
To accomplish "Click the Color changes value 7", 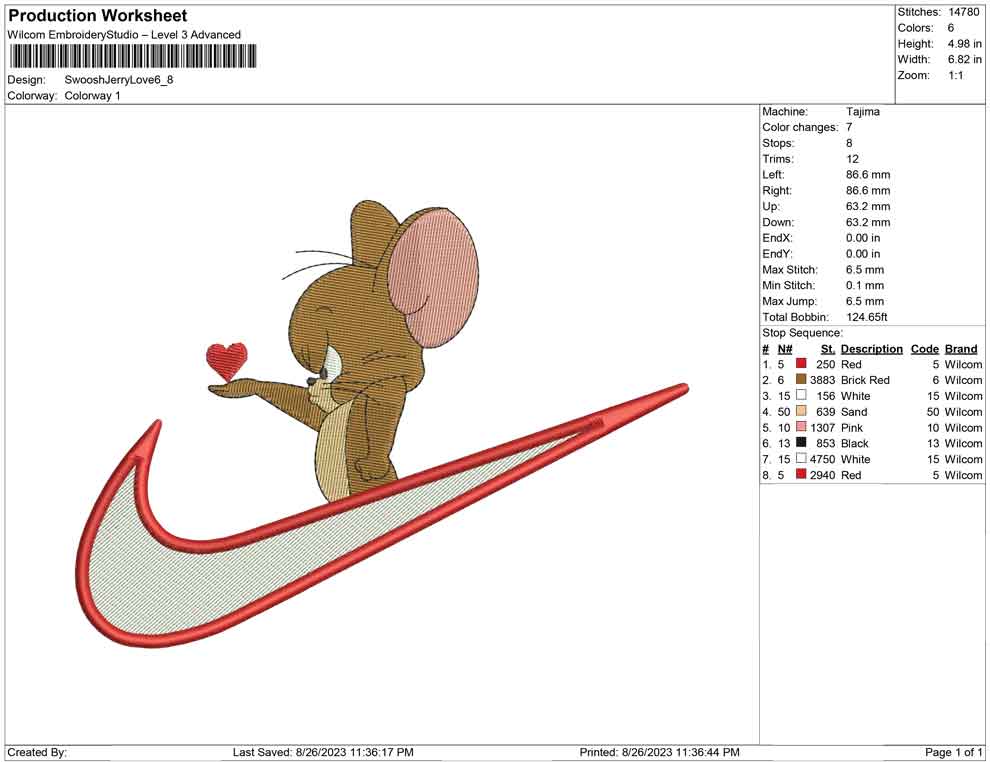I will coord(849,128).
